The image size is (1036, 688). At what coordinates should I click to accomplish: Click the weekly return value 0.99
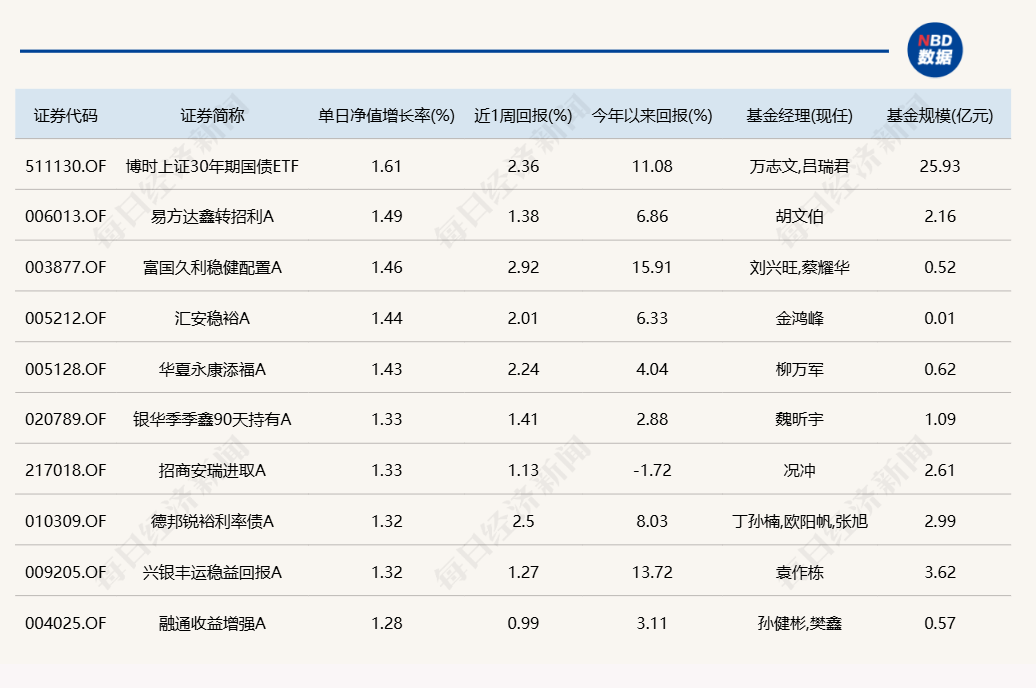[x=523, y=623]
